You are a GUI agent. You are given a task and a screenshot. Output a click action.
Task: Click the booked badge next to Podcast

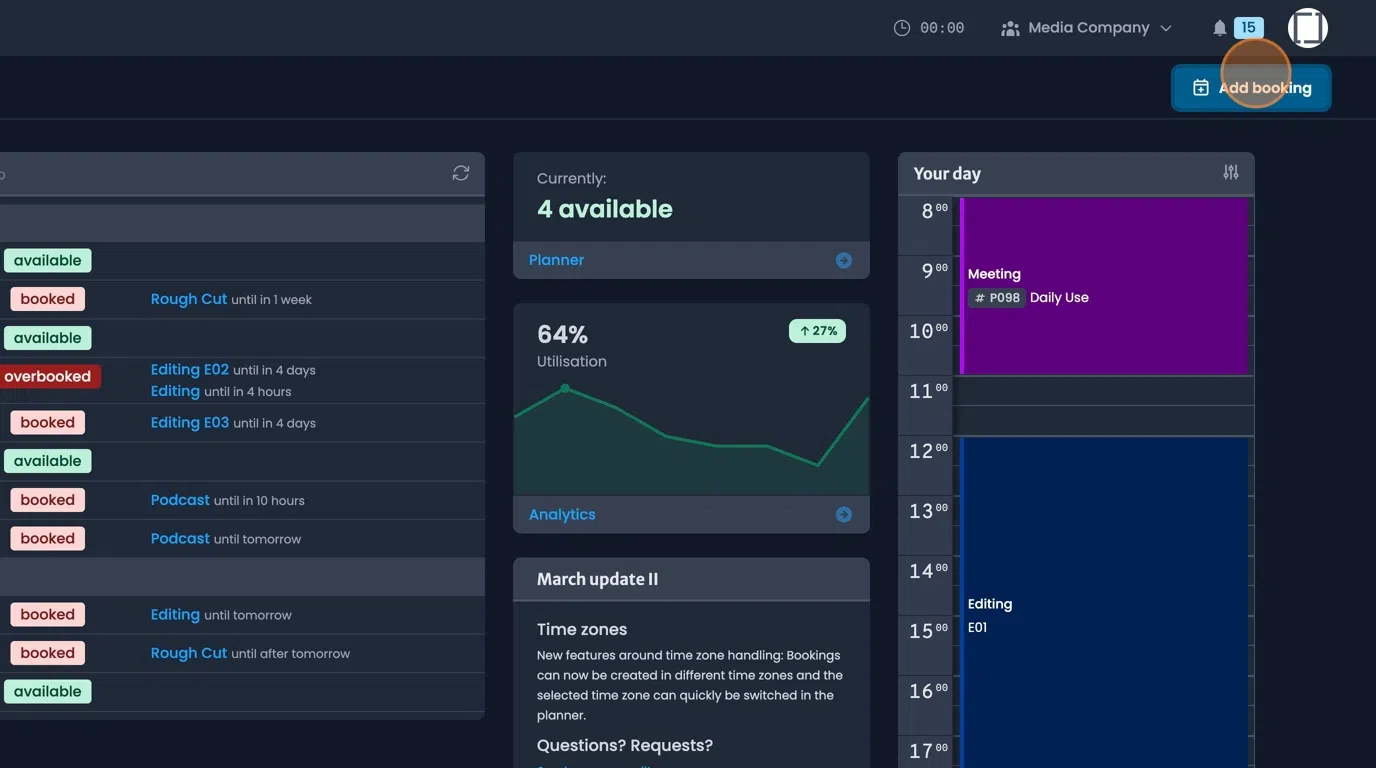46,499
